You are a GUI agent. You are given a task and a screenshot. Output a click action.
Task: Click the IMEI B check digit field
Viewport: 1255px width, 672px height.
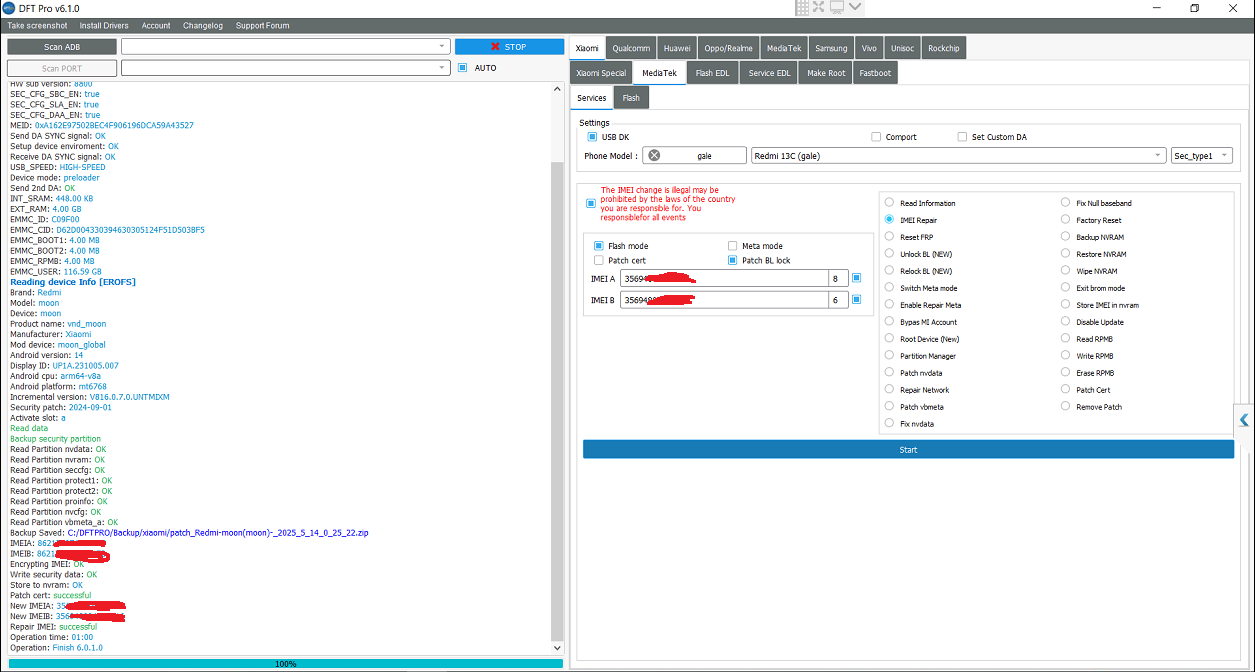click(x=838, y=299)
